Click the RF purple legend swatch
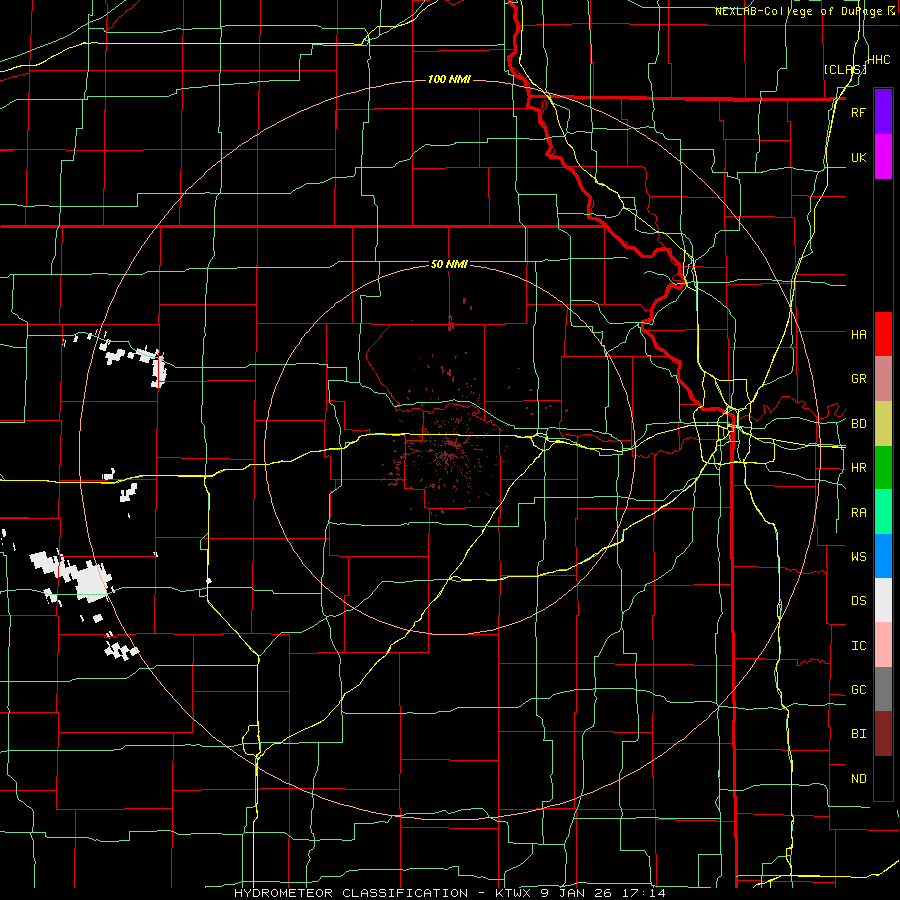Image resolution: width=900 pixels, height=900 pixels. pyautogui.click(x=883, y=112)
